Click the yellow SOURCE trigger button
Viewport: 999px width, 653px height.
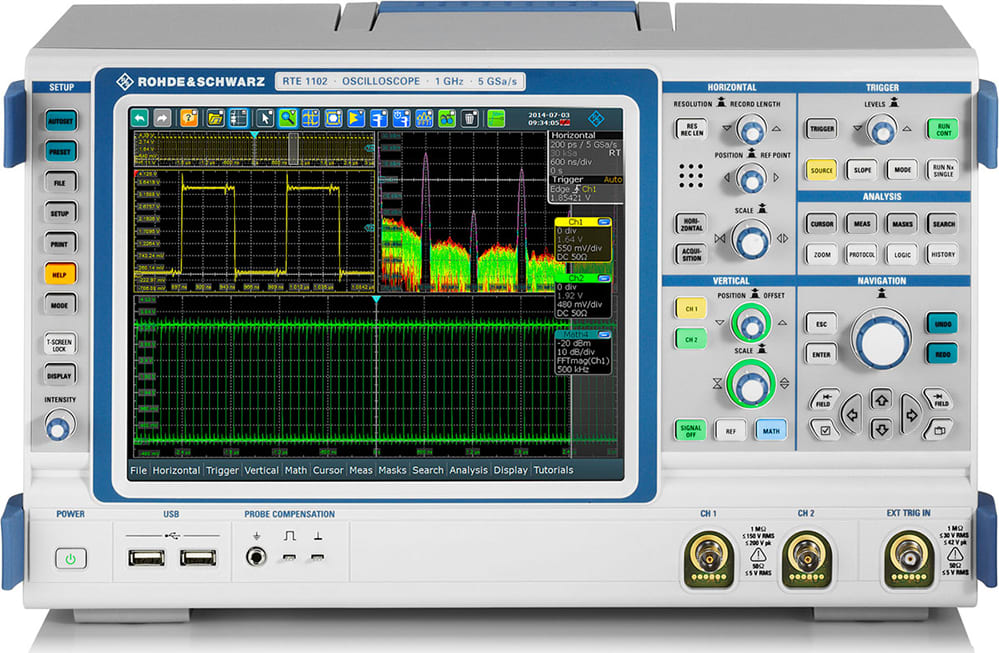coord(821,170)
